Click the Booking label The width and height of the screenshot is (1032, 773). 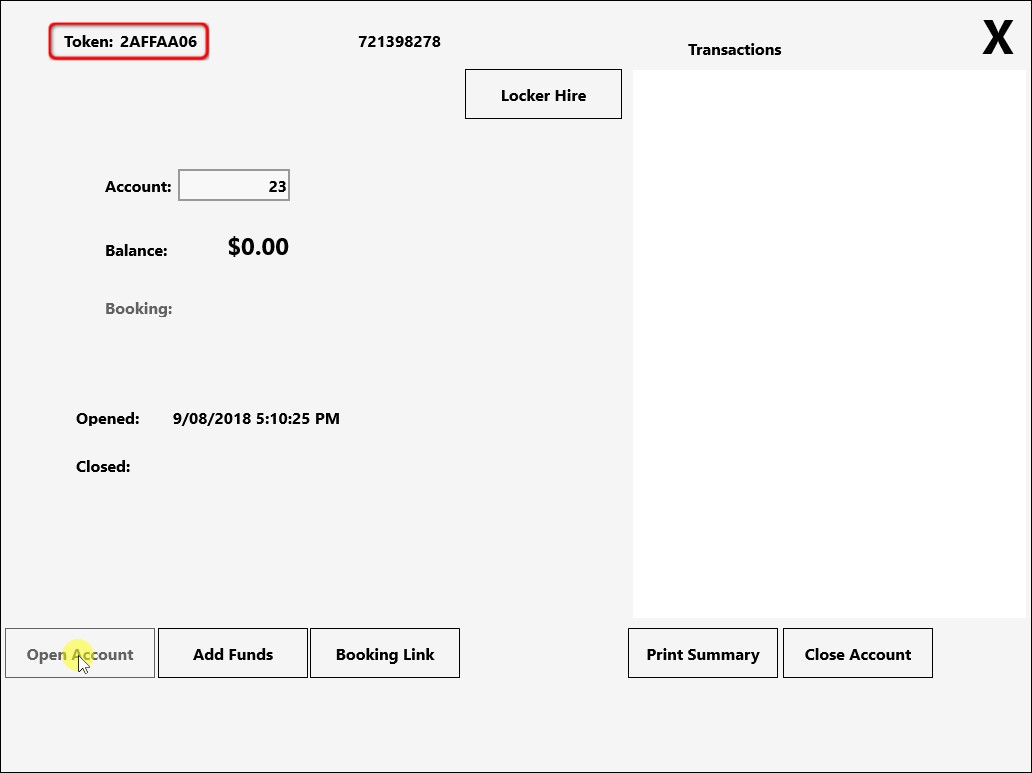(x=138, y=309)
